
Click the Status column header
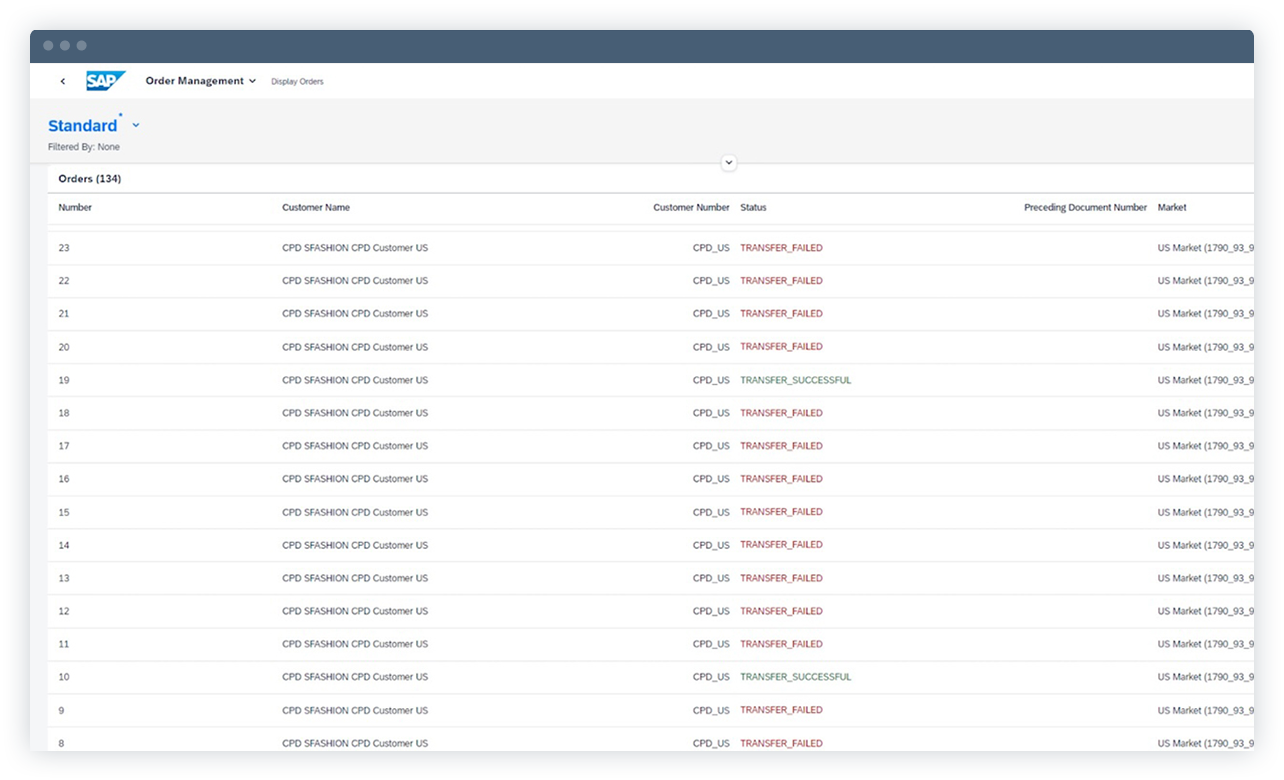tap(753, 207)
